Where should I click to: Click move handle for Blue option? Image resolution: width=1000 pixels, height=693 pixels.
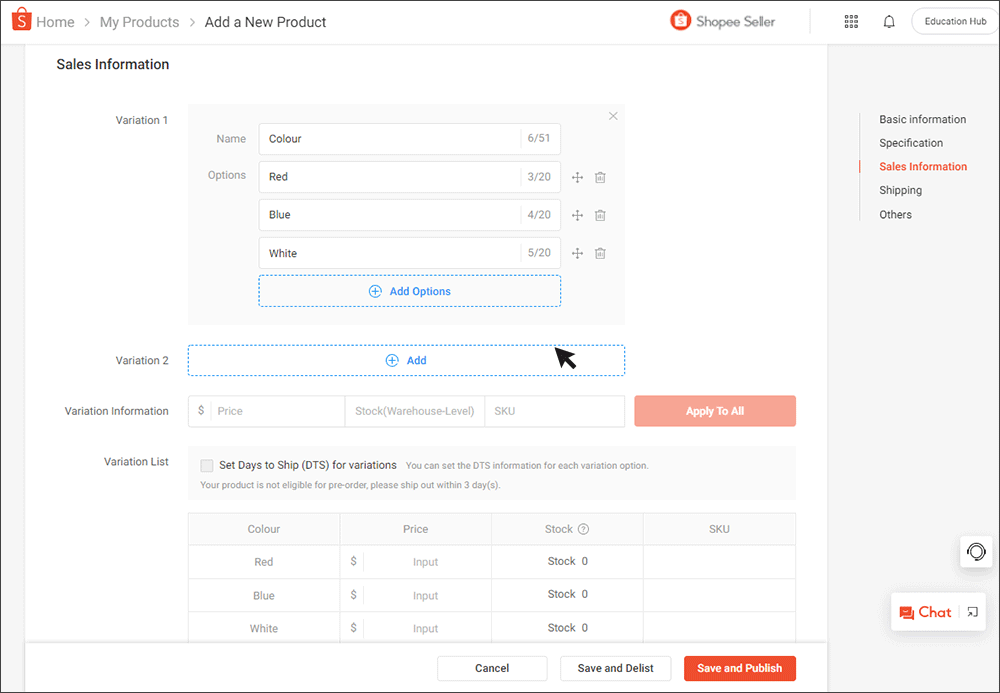(x=577, y=215)
